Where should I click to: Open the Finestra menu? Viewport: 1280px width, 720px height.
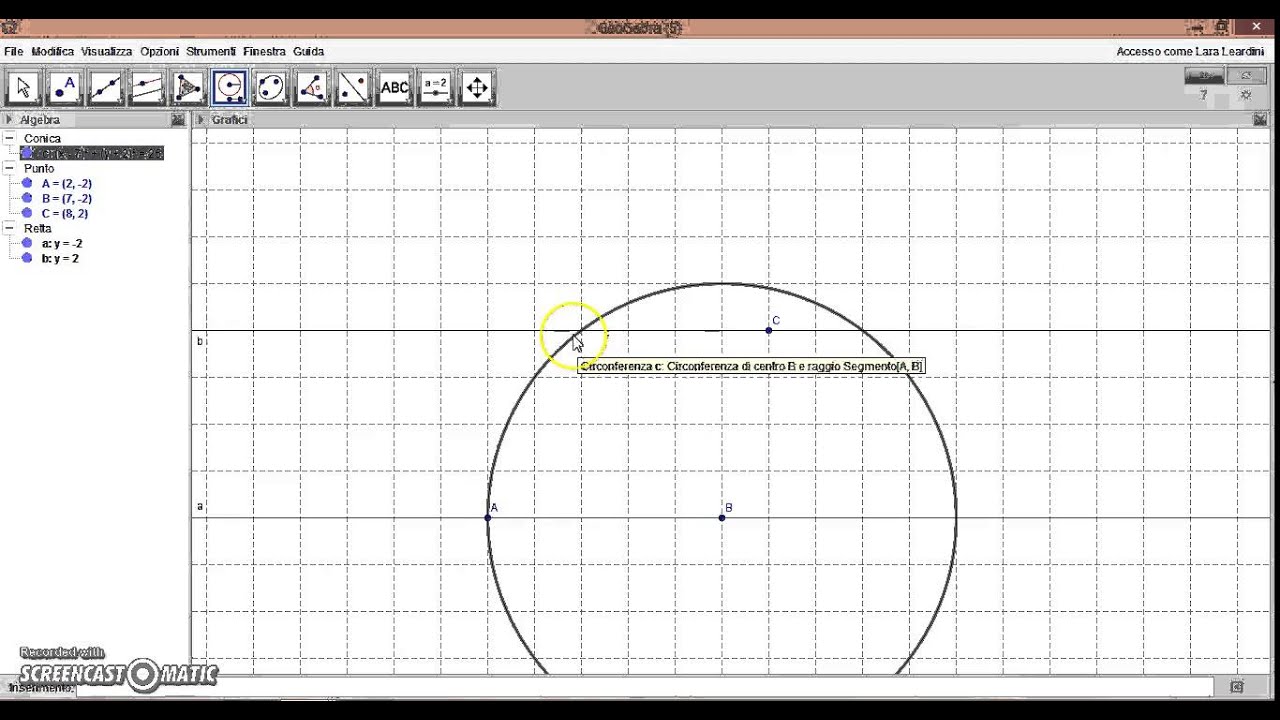(x=264, y=51)
